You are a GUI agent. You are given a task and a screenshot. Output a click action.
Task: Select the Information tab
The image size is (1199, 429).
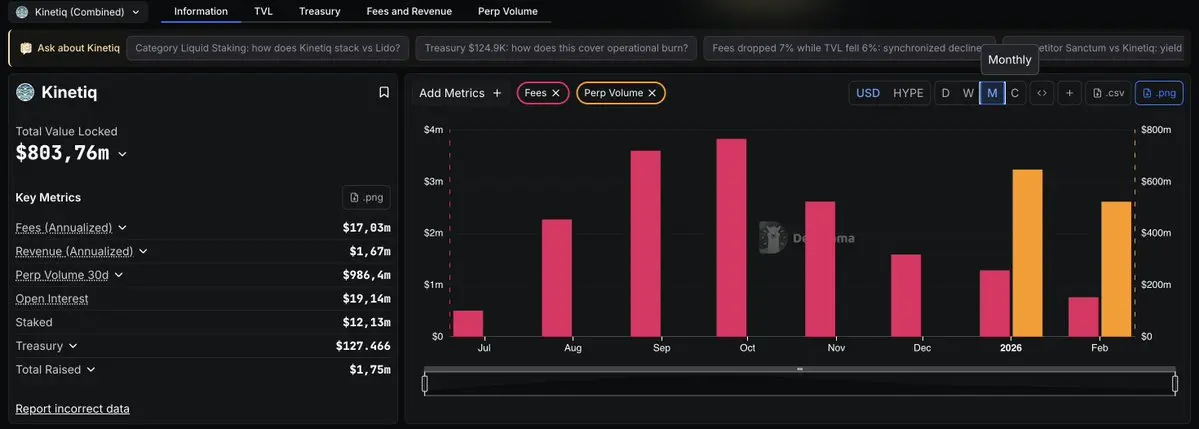(x=201, y=11)
